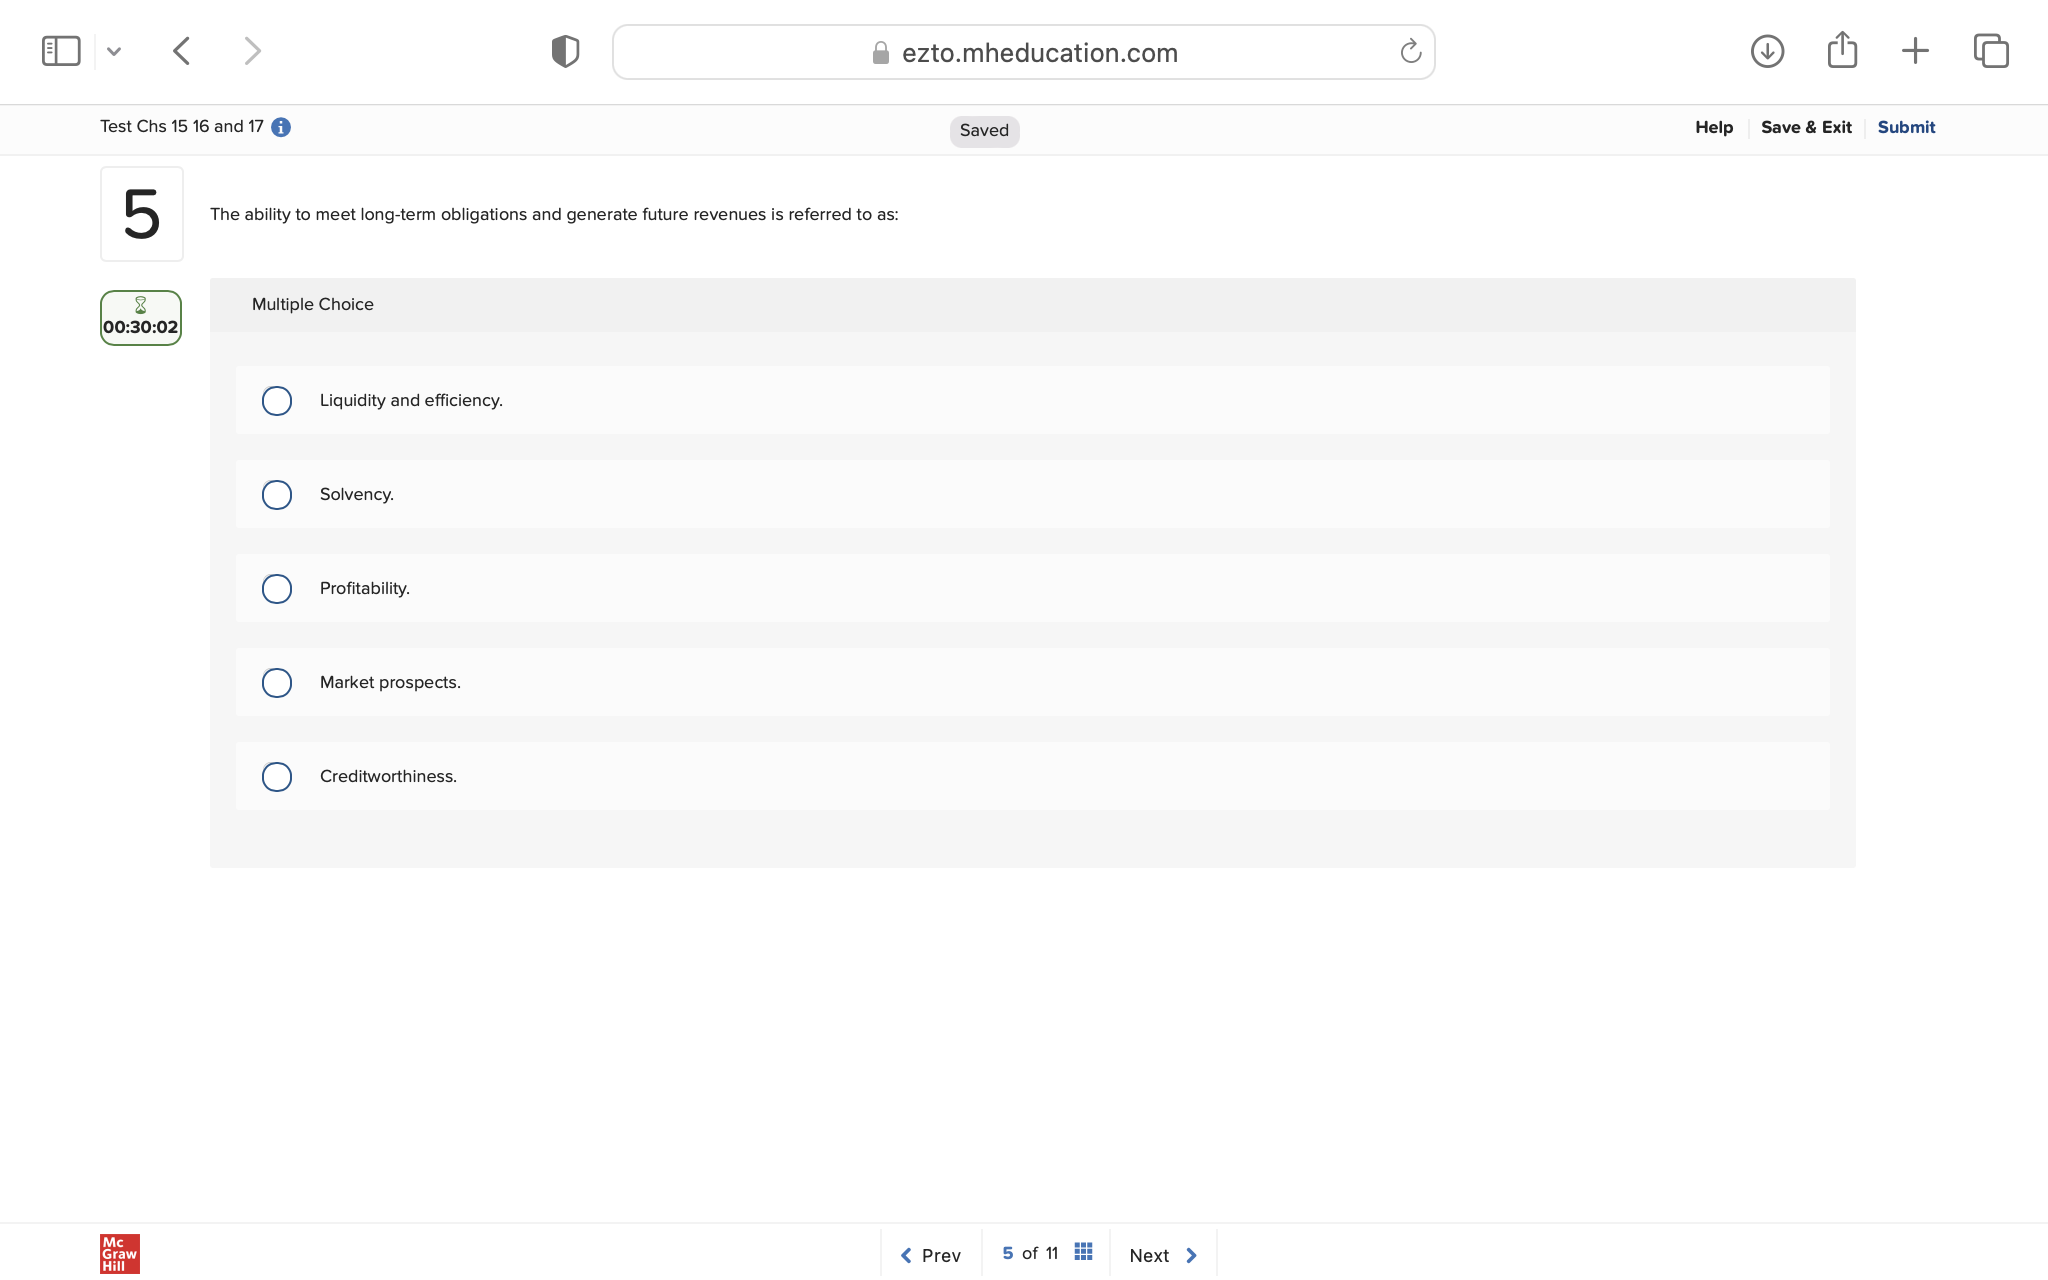Screen dimensions: 2048x1280
Task: Click the test info icon beside quiz title
Action: 281,127
